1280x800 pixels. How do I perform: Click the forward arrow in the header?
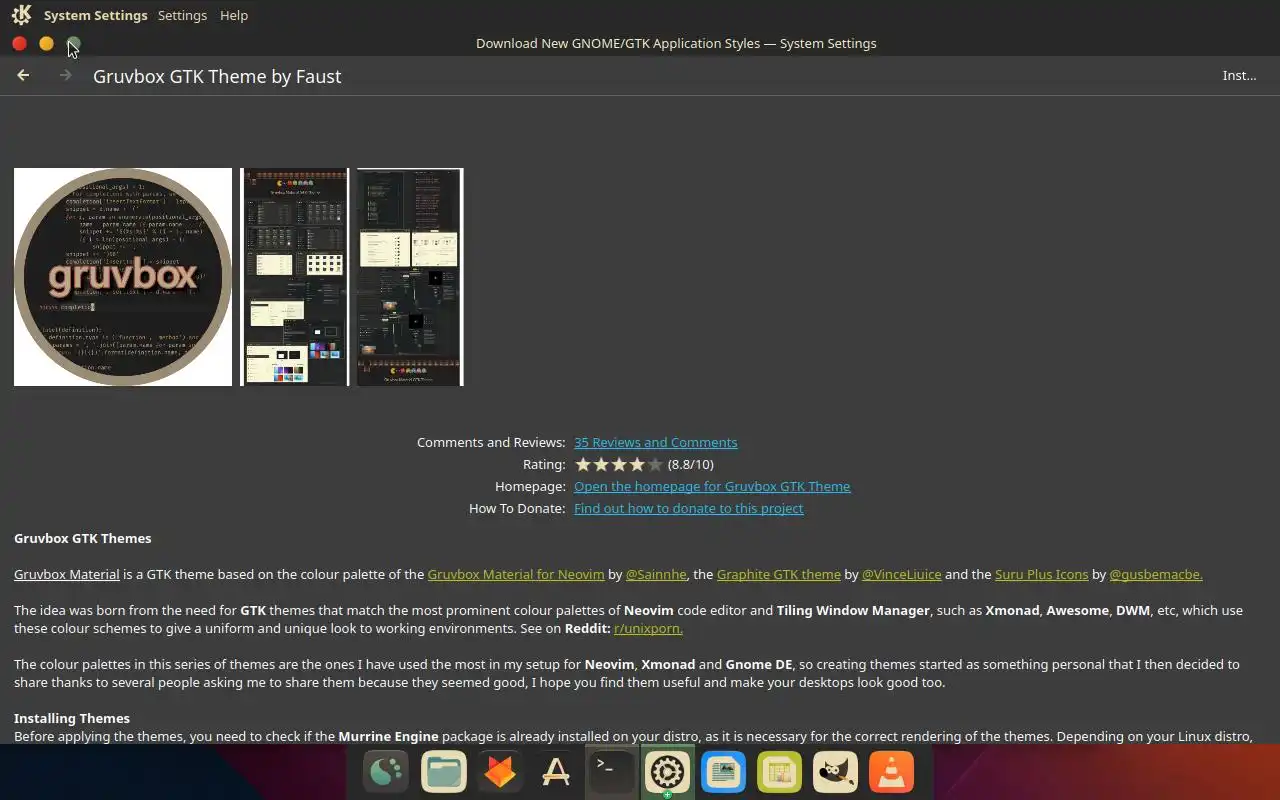(65, 75)
